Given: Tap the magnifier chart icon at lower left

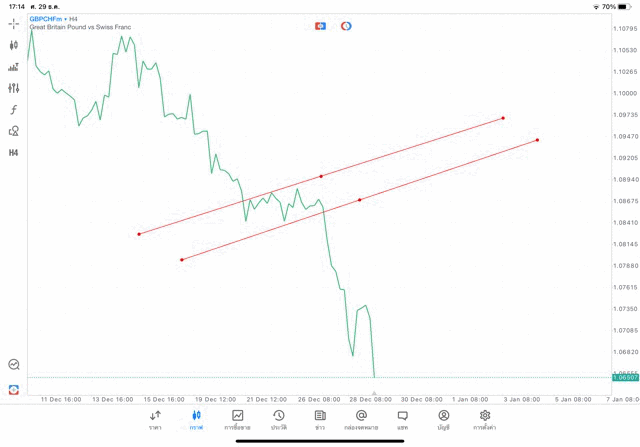Looking at the screenshot, I should pos(14,365).
